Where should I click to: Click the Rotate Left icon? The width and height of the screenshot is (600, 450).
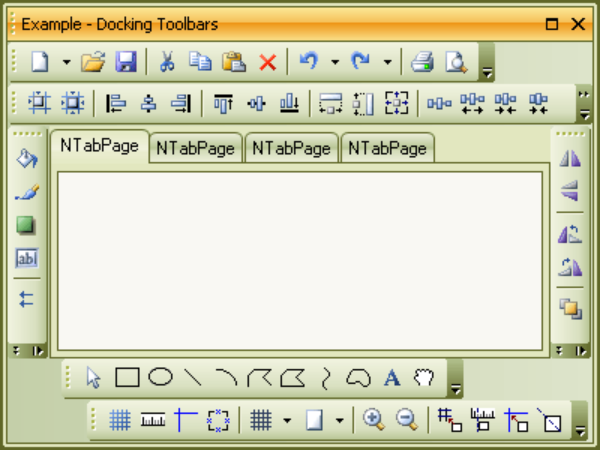pyautogui.click(x=570, y=234)
